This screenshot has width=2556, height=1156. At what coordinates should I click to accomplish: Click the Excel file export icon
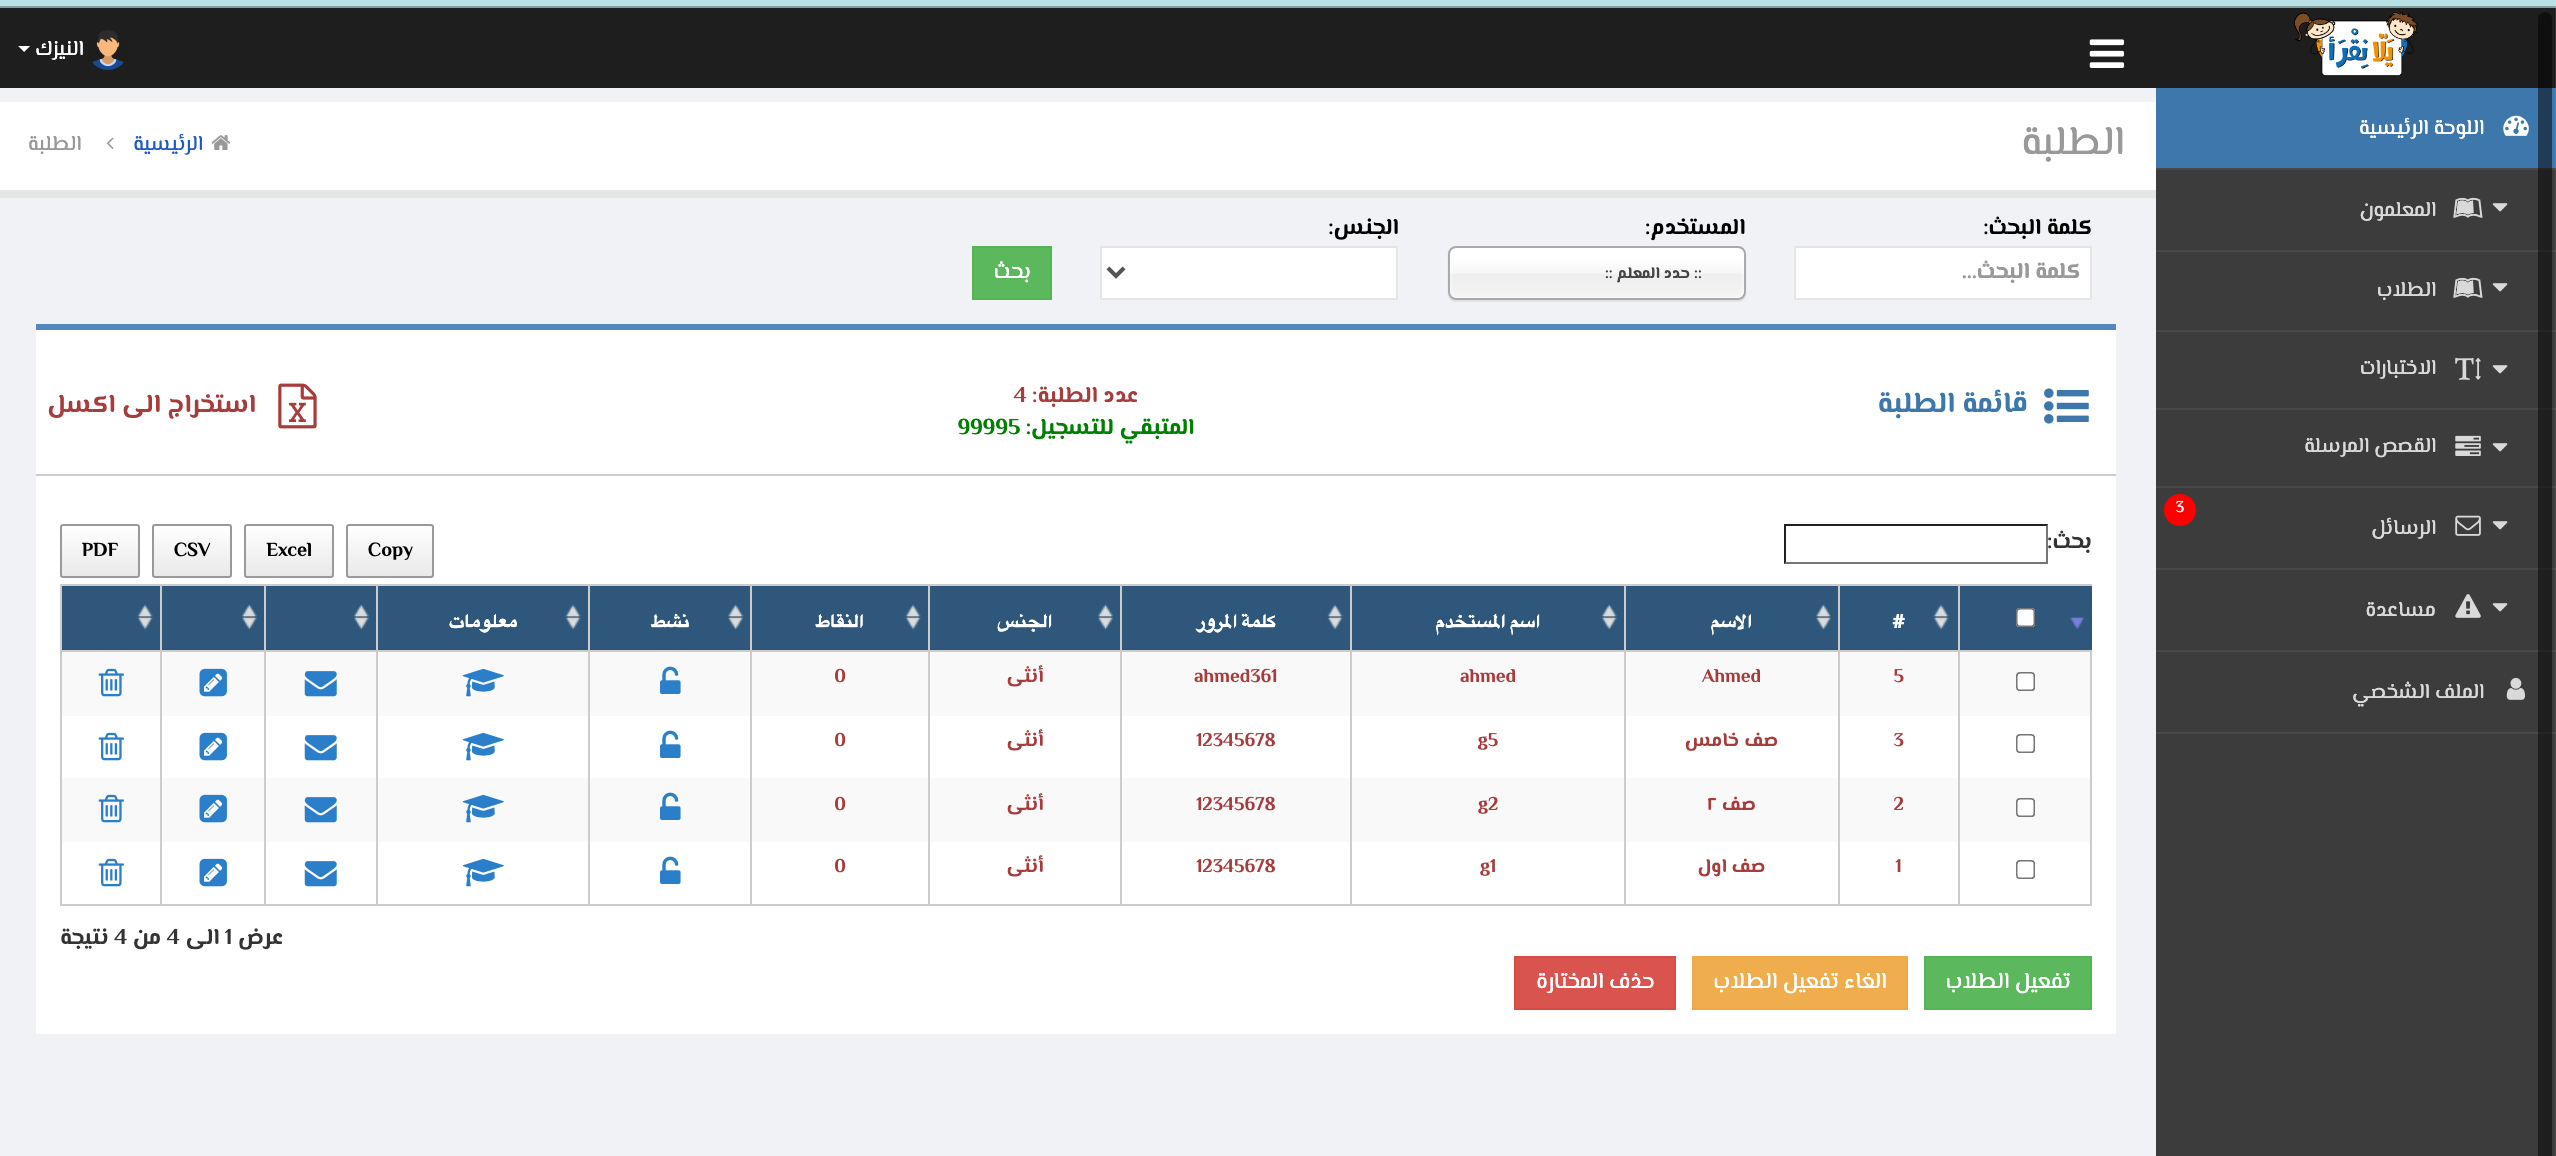tap(297, 406)
